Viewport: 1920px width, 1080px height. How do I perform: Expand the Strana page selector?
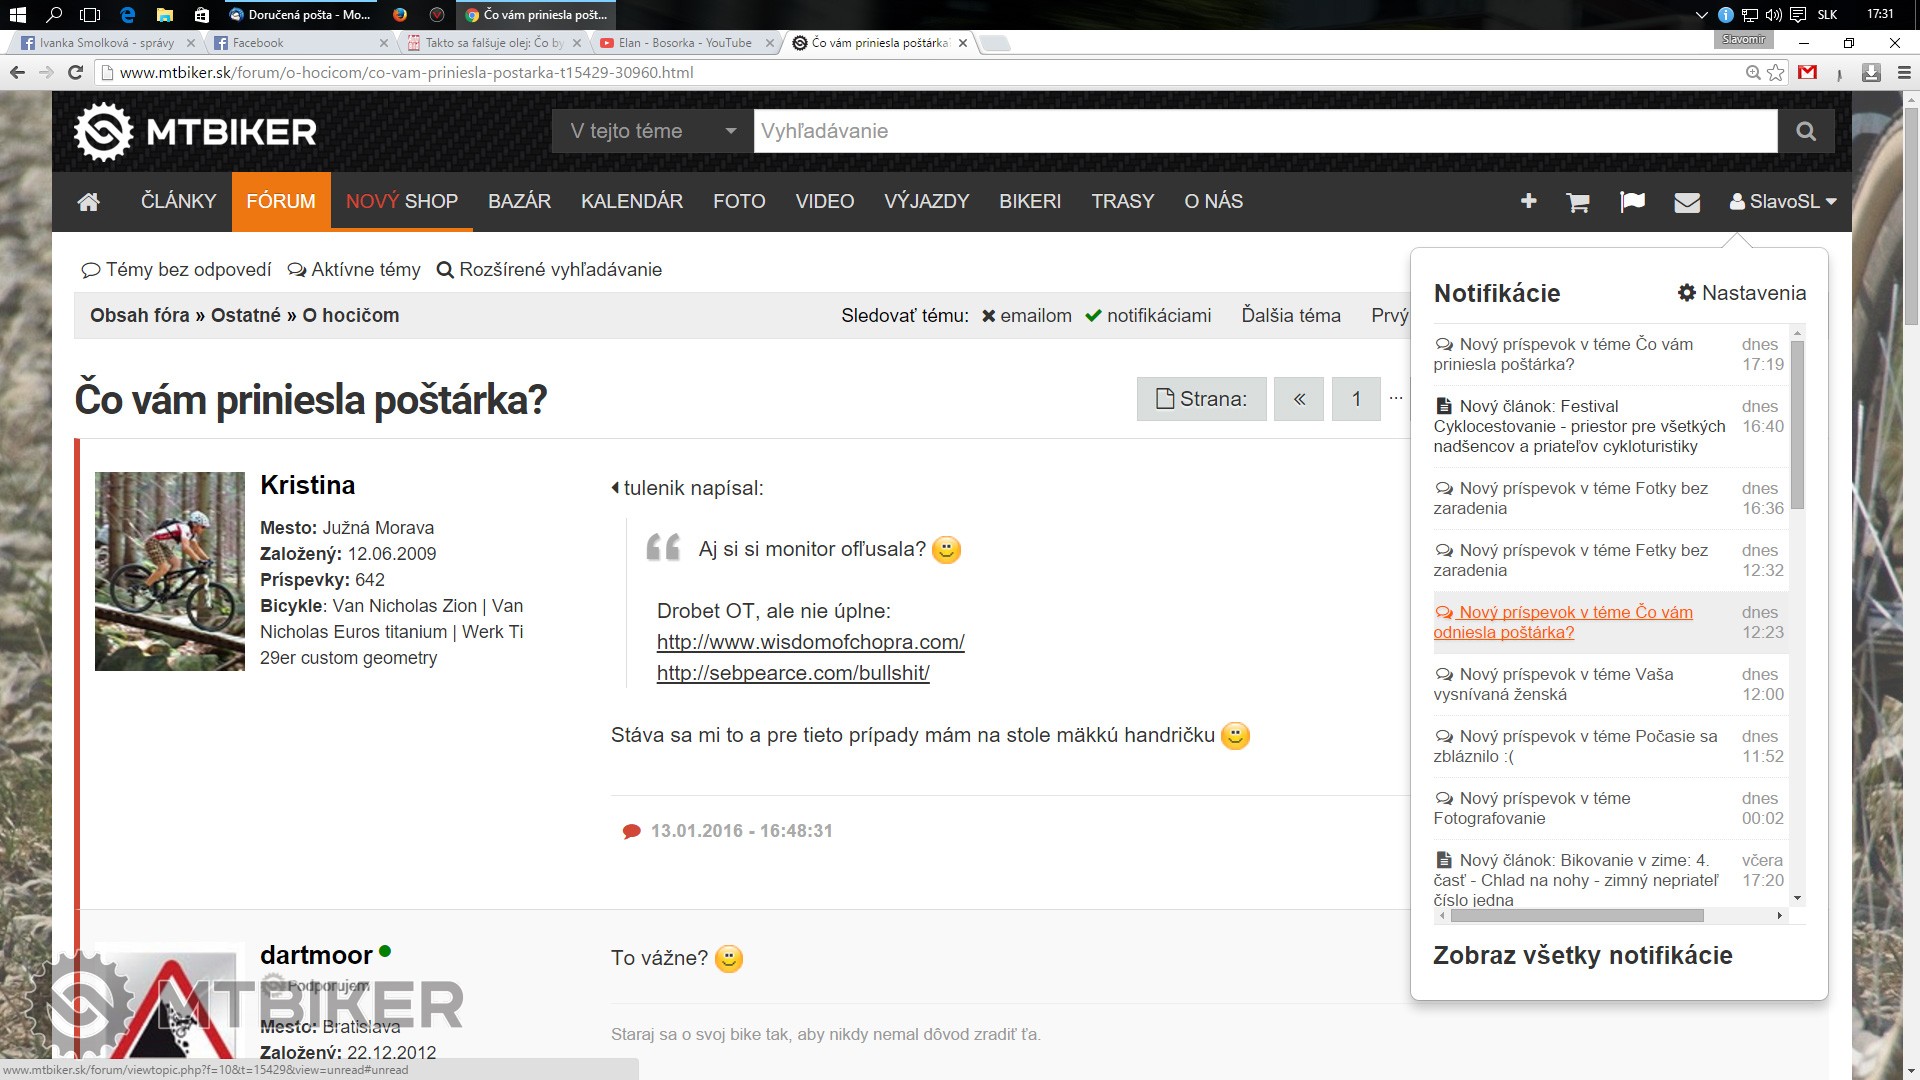point(1201,399)
